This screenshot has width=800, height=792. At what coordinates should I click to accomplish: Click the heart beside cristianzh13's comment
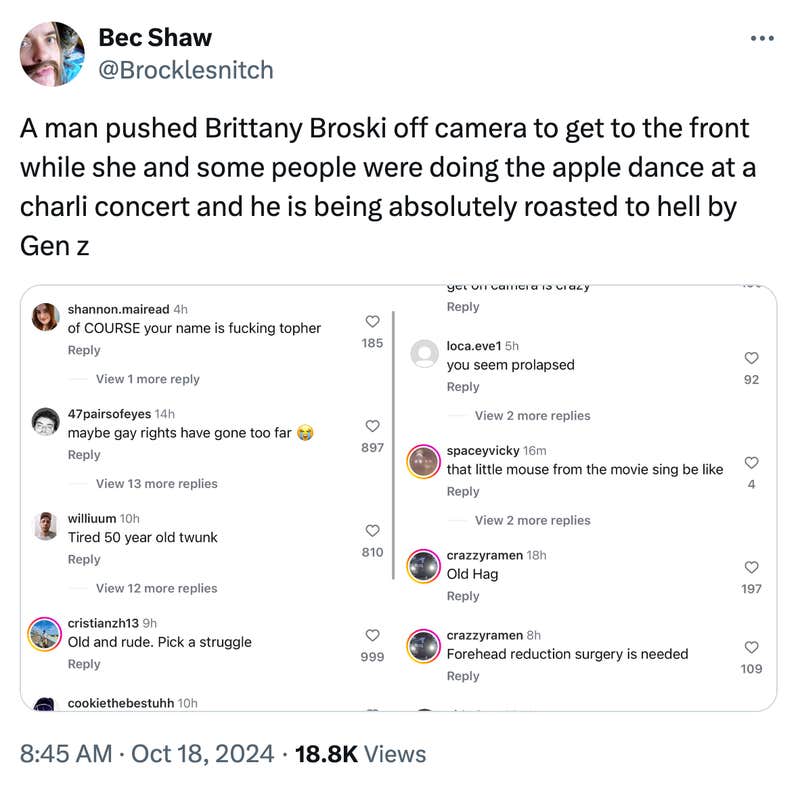(372, 634)
